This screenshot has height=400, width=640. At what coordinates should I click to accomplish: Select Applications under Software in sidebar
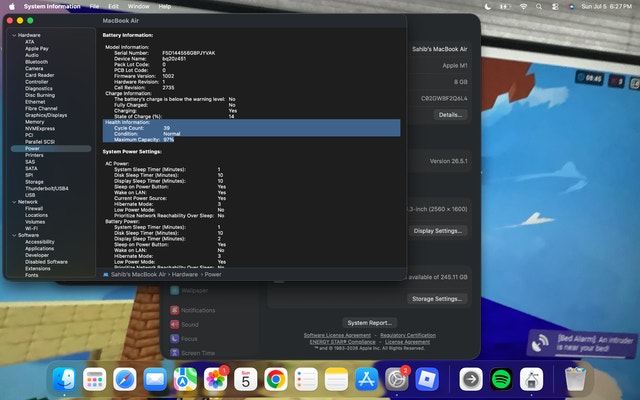[39, 249]
